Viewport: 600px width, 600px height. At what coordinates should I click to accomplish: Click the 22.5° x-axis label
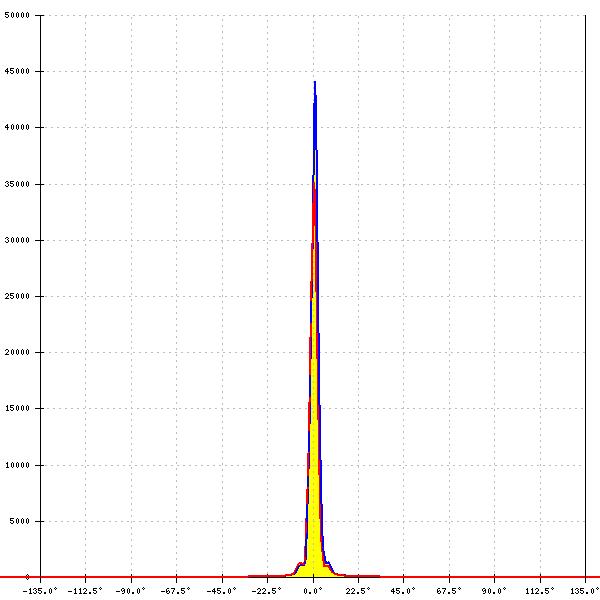358,591
